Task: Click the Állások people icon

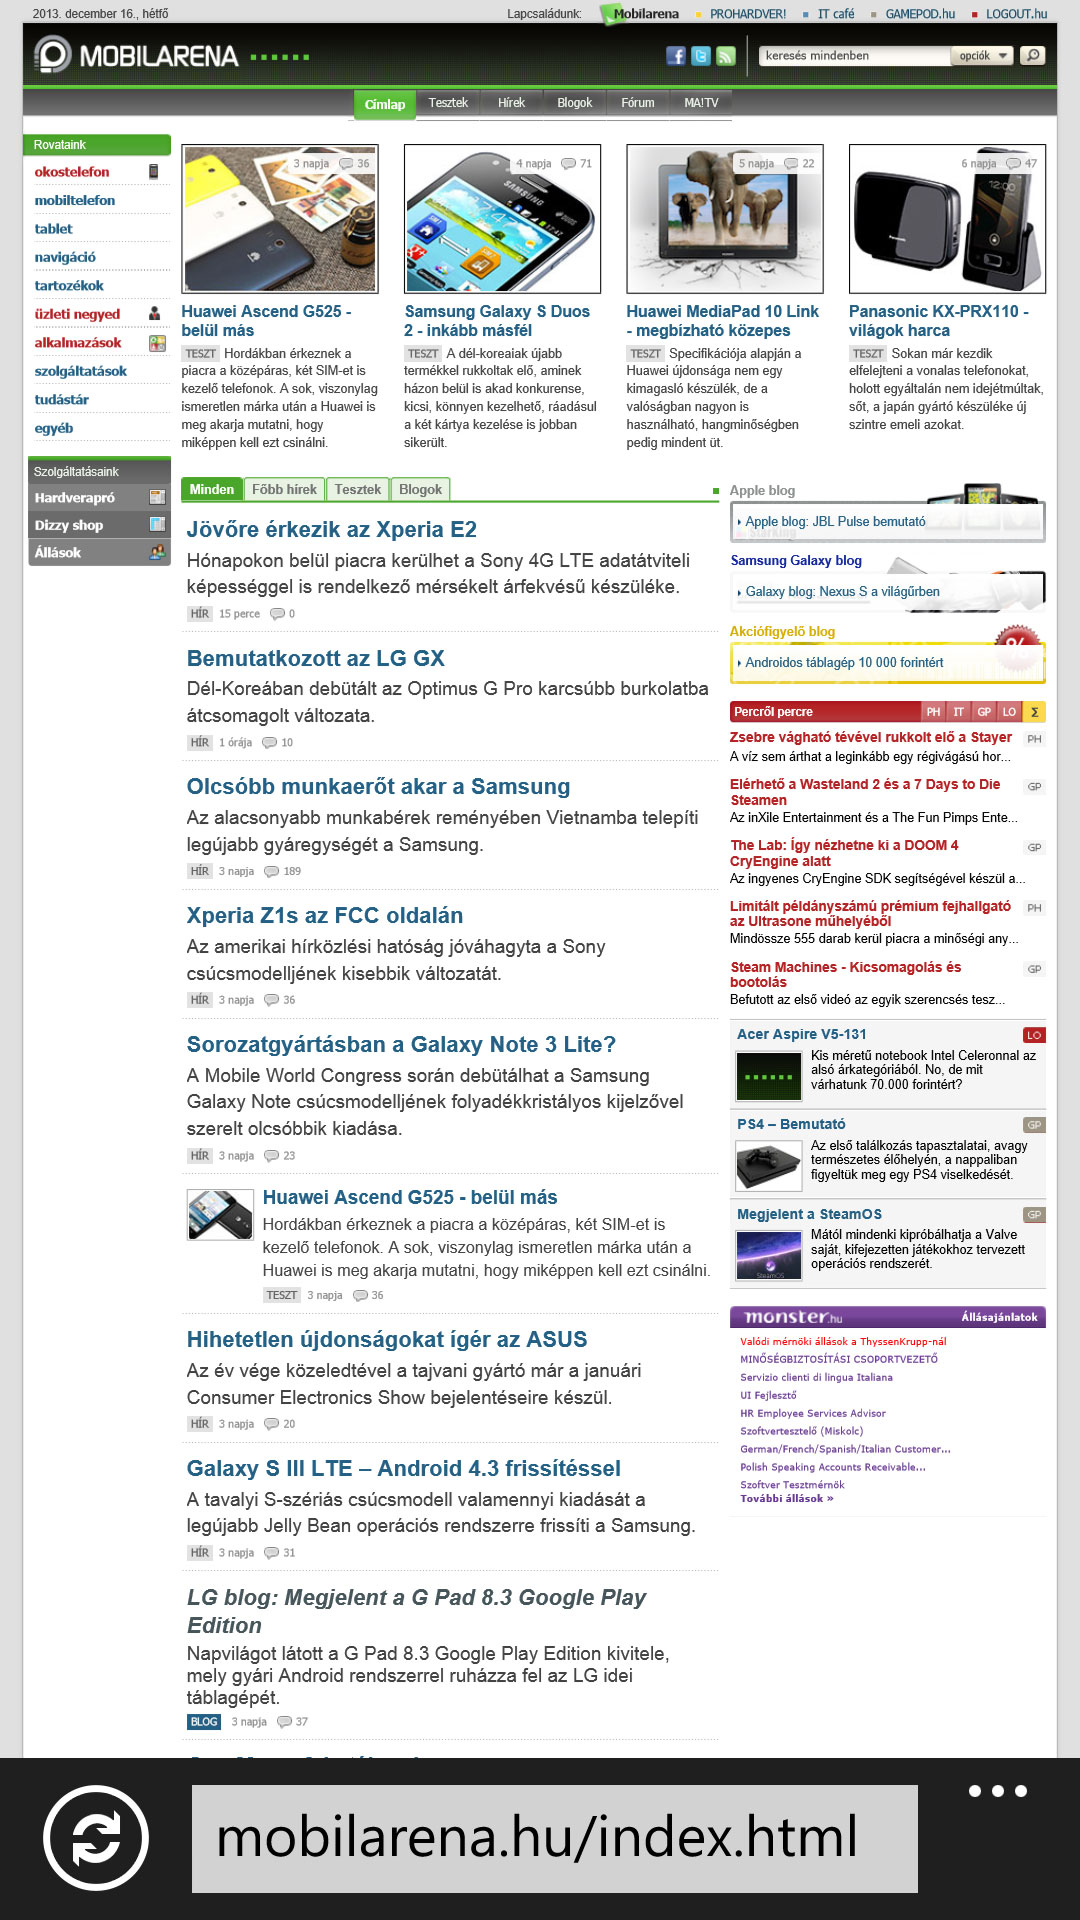Action: click(x=157, y=552)
